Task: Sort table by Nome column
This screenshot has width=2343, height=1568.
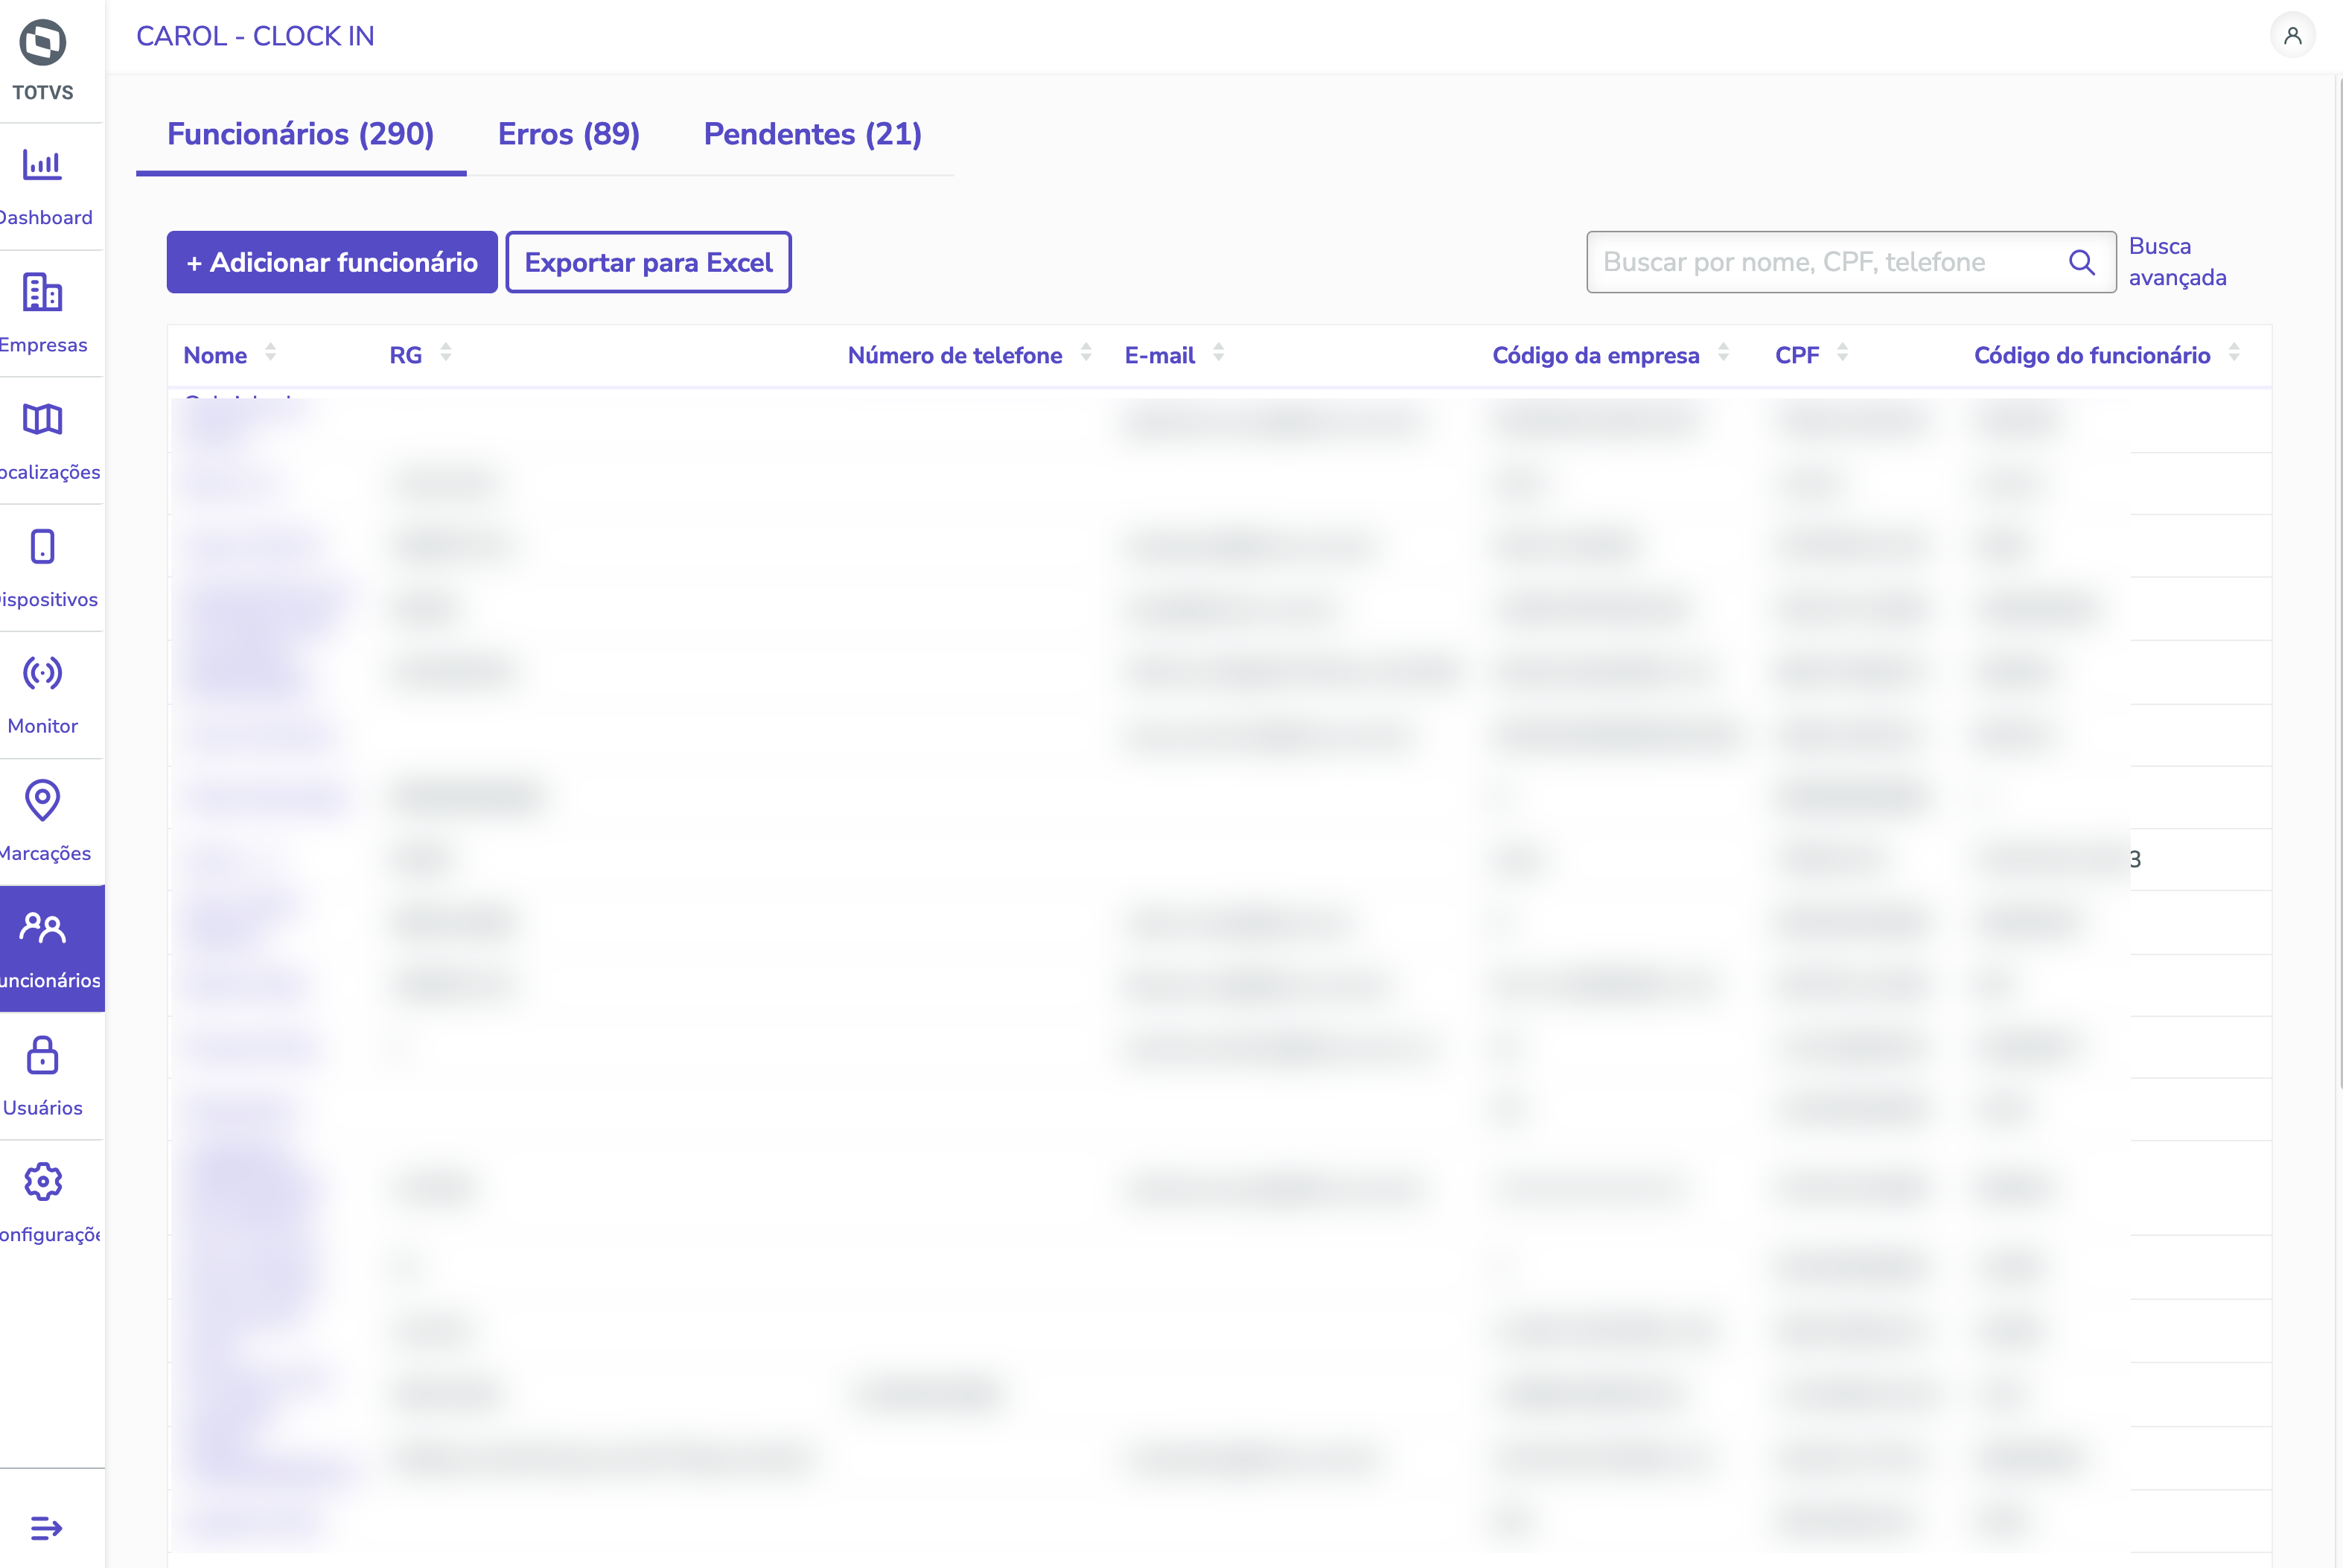Action: (x=270, y=353)
